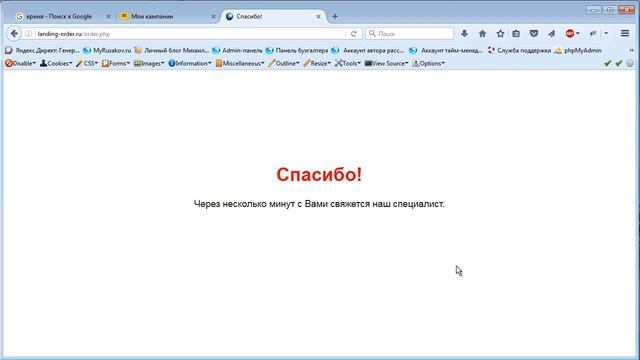
Task: Click into the Поиск search box
Action: click(x=409, y=33)
